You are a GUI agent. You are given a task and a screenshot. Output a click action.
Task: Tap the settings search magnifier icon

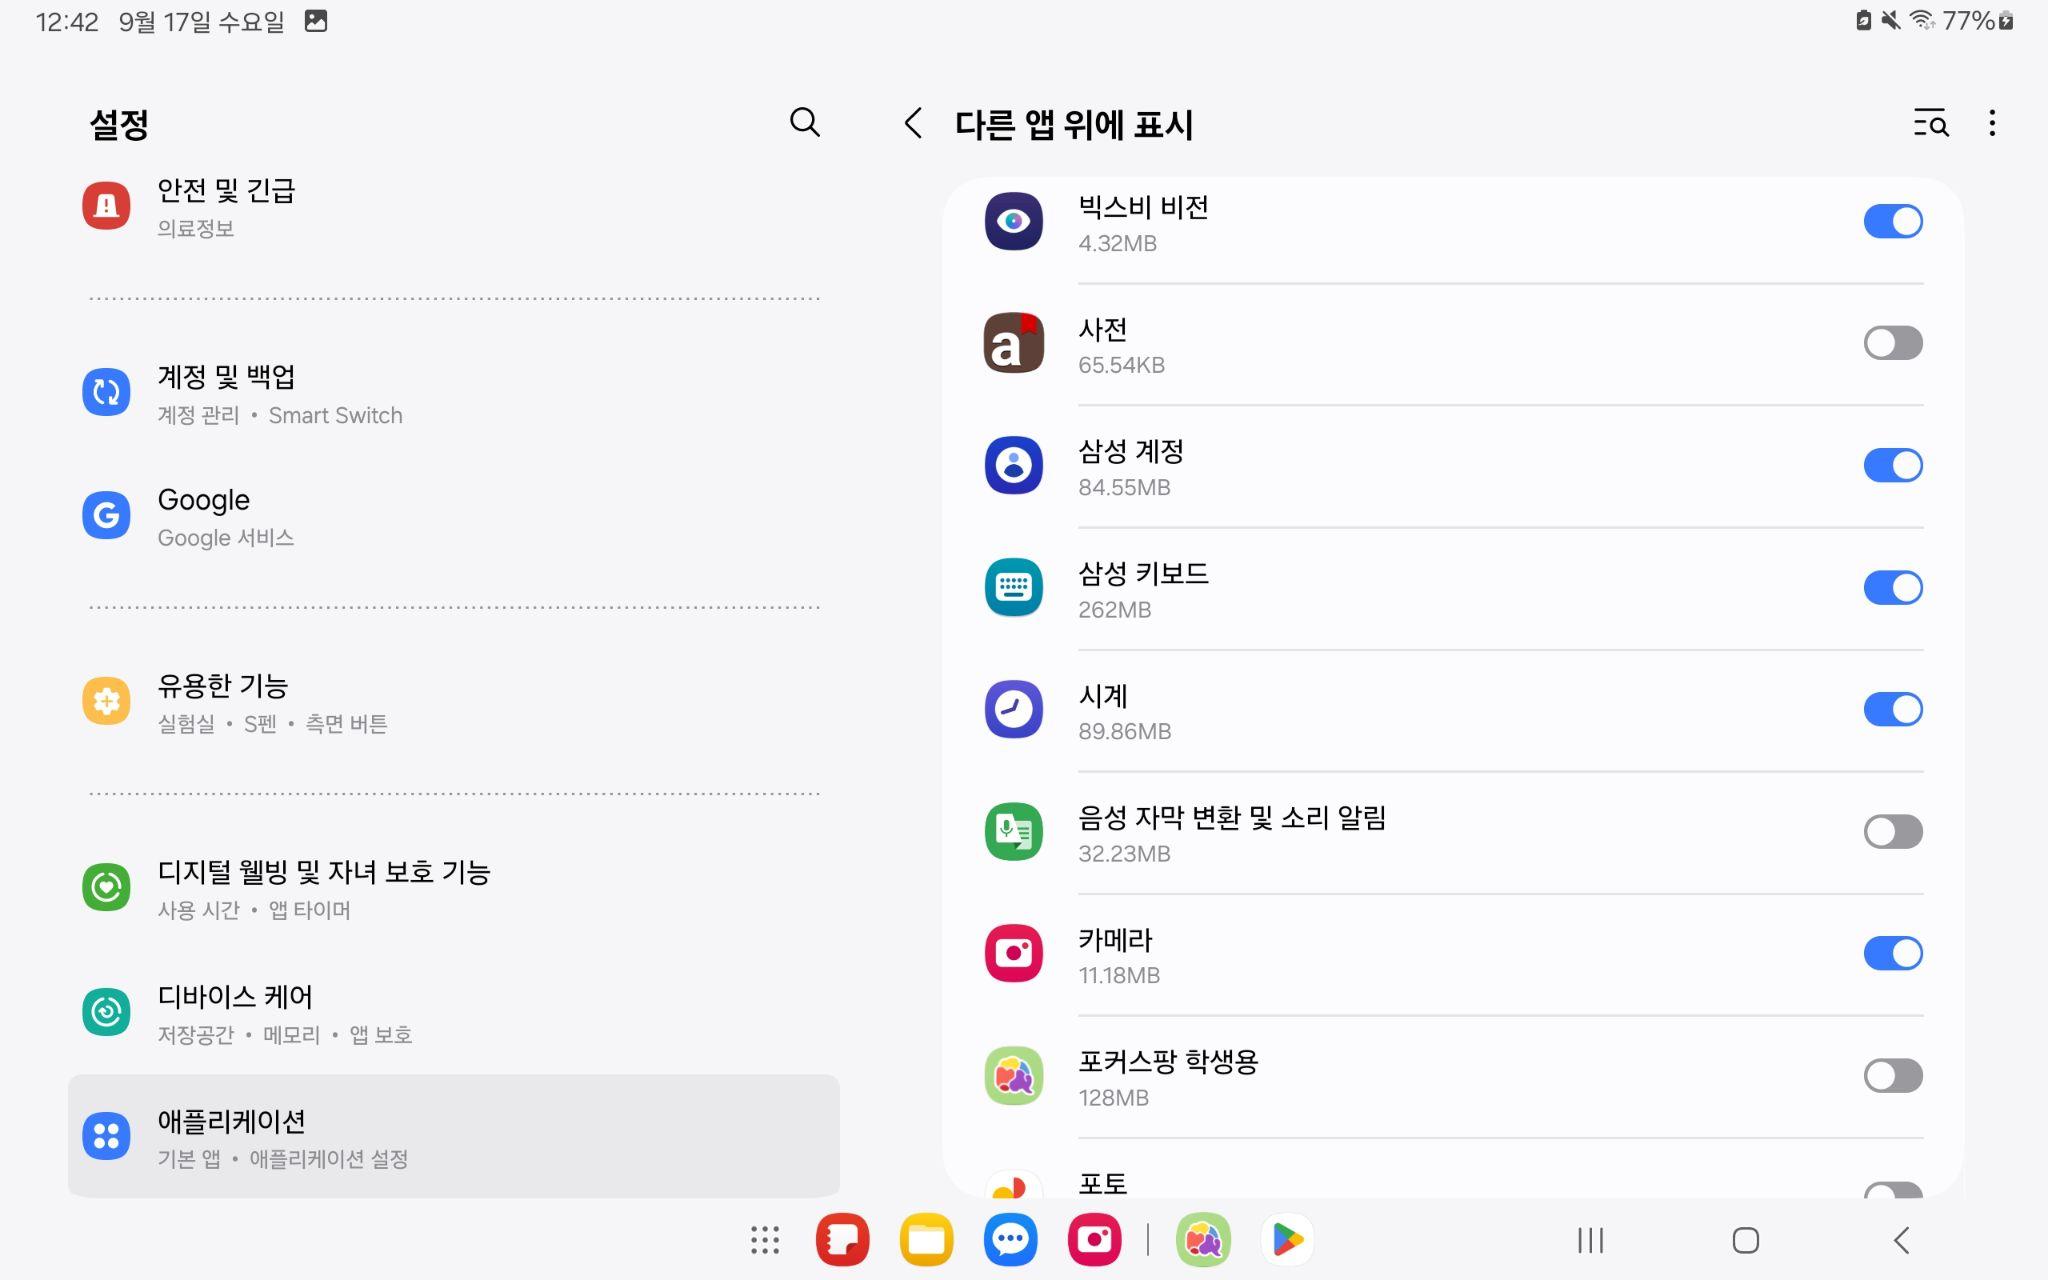[804, 123]
